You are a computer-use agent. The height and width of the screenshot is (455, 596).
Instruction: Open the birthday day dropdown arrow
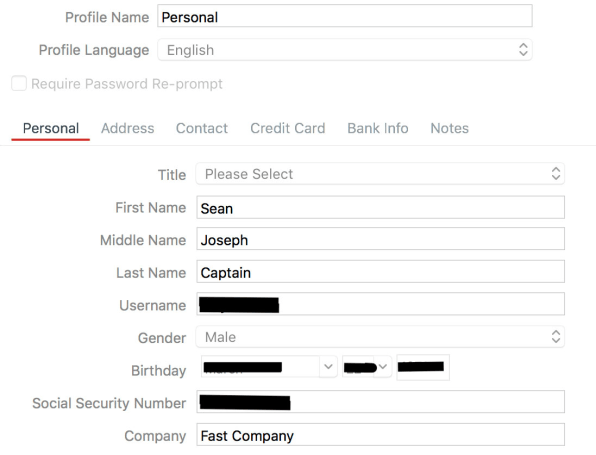(383, 367)
